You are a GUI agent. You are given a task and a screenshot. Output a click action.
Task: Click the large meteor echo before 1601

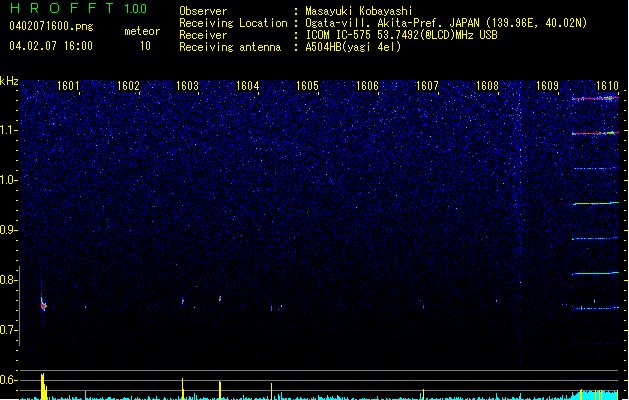[43, 303]
